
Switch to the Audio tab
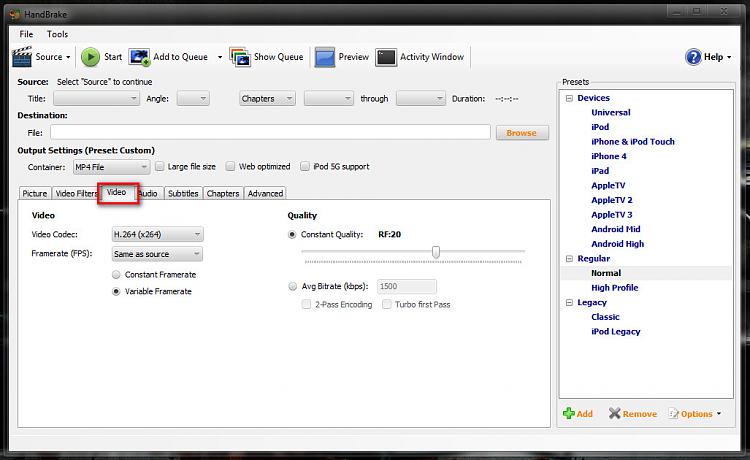point(149,193)
